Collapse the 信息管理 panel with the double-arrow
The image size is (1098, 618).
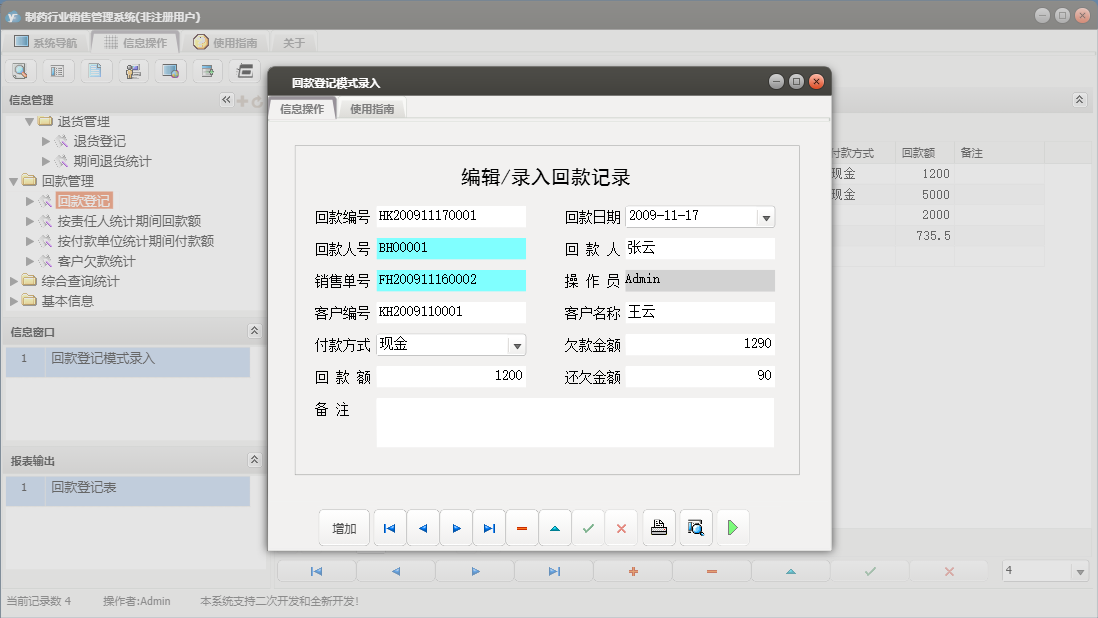226,100
